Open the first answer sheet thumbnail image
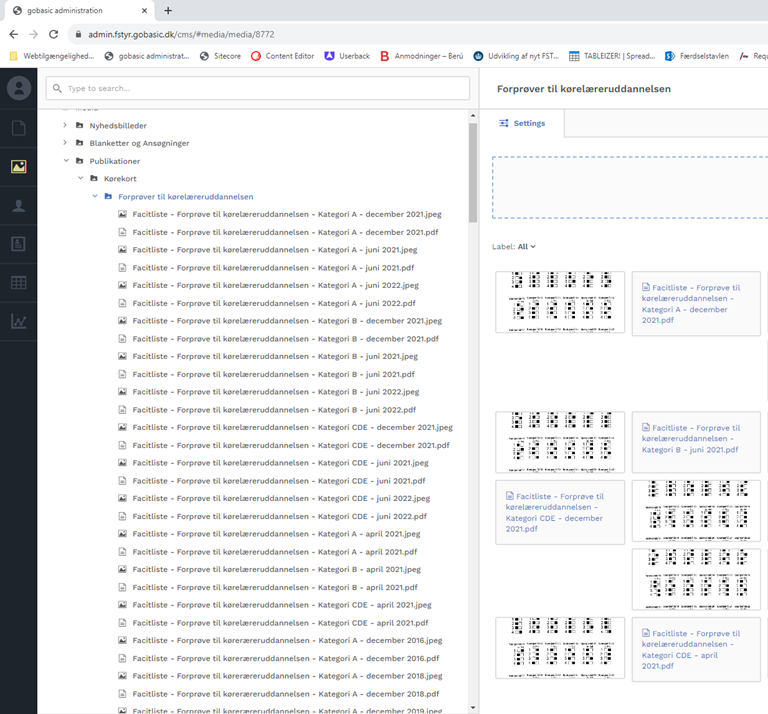768x714 pixels. pos(560,302)
